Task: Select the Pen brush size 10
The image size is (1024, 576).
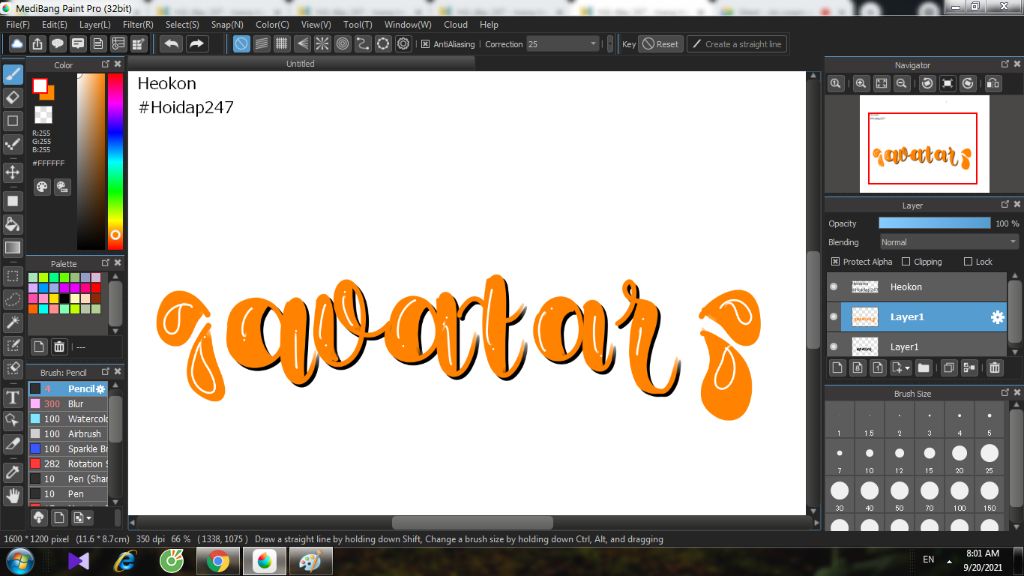Action: click(x=68, y=494)
